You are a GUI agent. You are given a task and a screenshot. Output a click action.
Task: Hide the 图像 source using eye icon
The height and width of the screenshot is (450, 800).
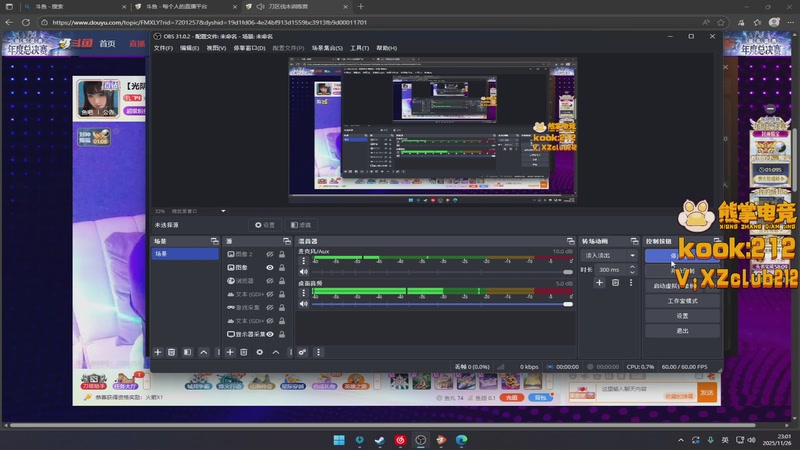click(x=270, y=268)
